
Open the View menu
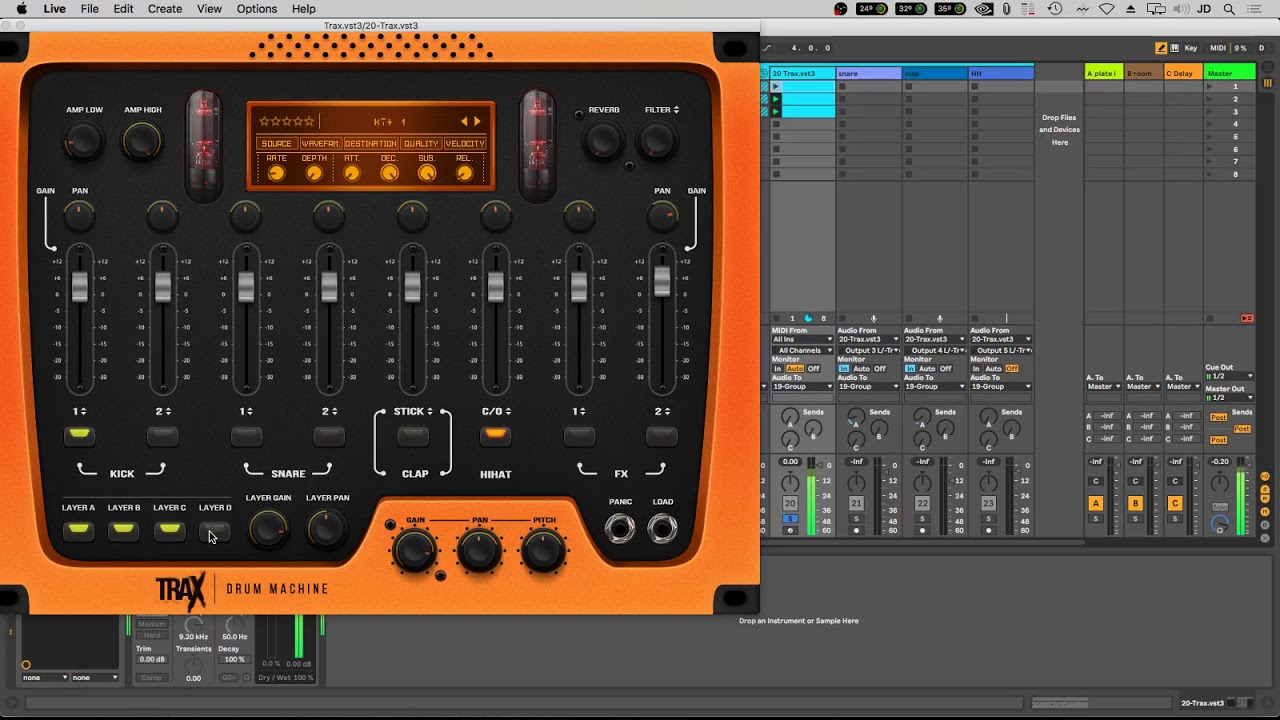click(209, 9)
